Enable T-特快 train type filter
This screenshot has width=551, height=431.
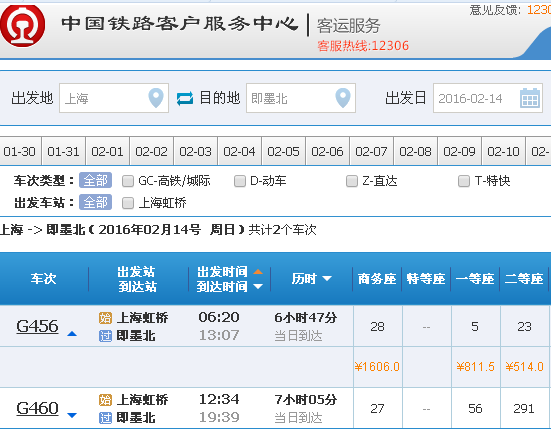point(464,181)
